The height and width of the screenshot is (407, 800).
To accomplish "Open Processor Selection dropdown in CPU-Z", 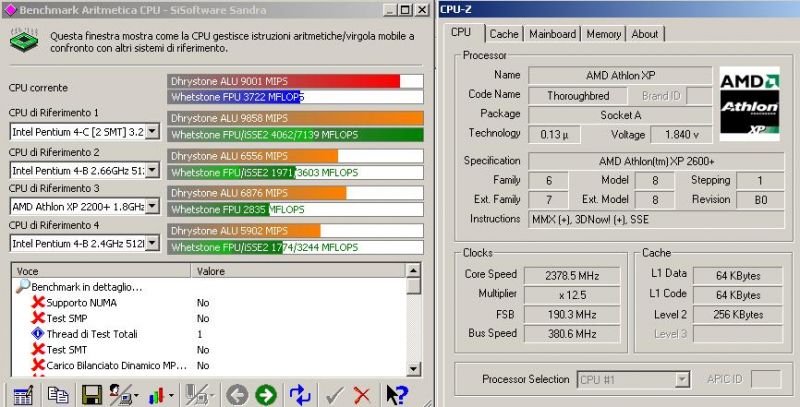I will coord(682,379).
